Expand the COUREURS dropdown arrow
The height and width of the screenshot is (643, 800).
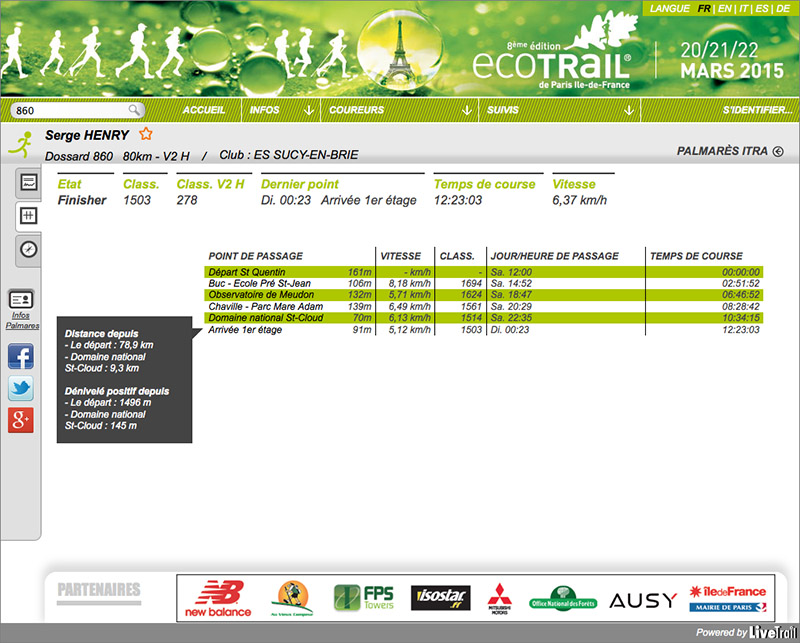click(x=463, y=110)
